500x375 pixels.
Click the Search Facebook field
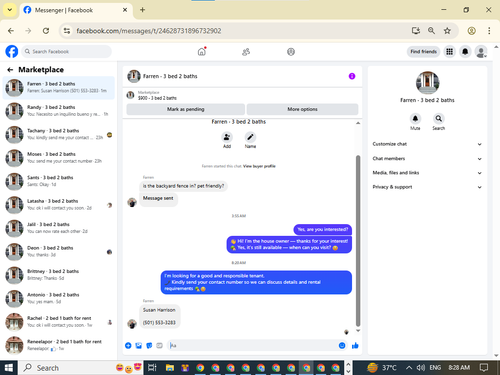coord(67,52)
